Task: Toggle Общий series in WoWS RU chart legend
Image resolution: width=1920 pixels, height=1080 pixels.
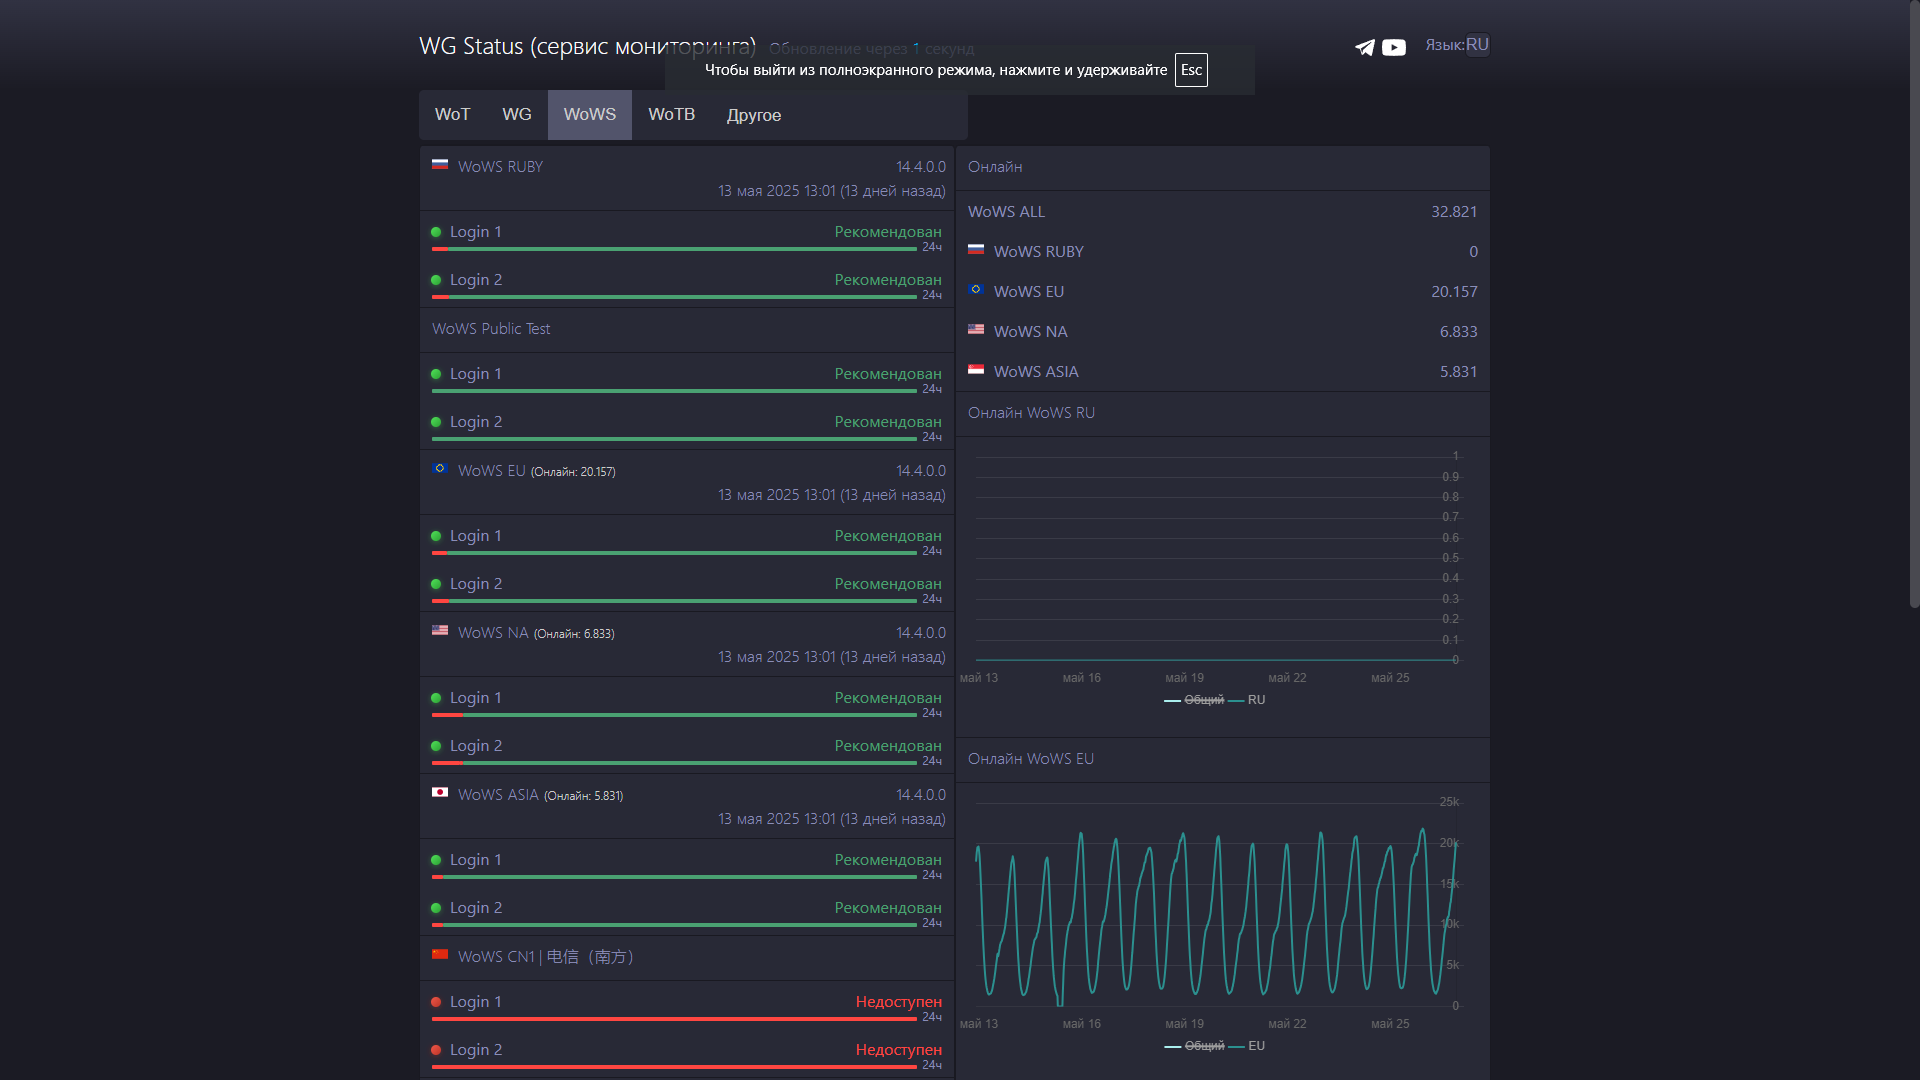Action: tap(1194, 700)
